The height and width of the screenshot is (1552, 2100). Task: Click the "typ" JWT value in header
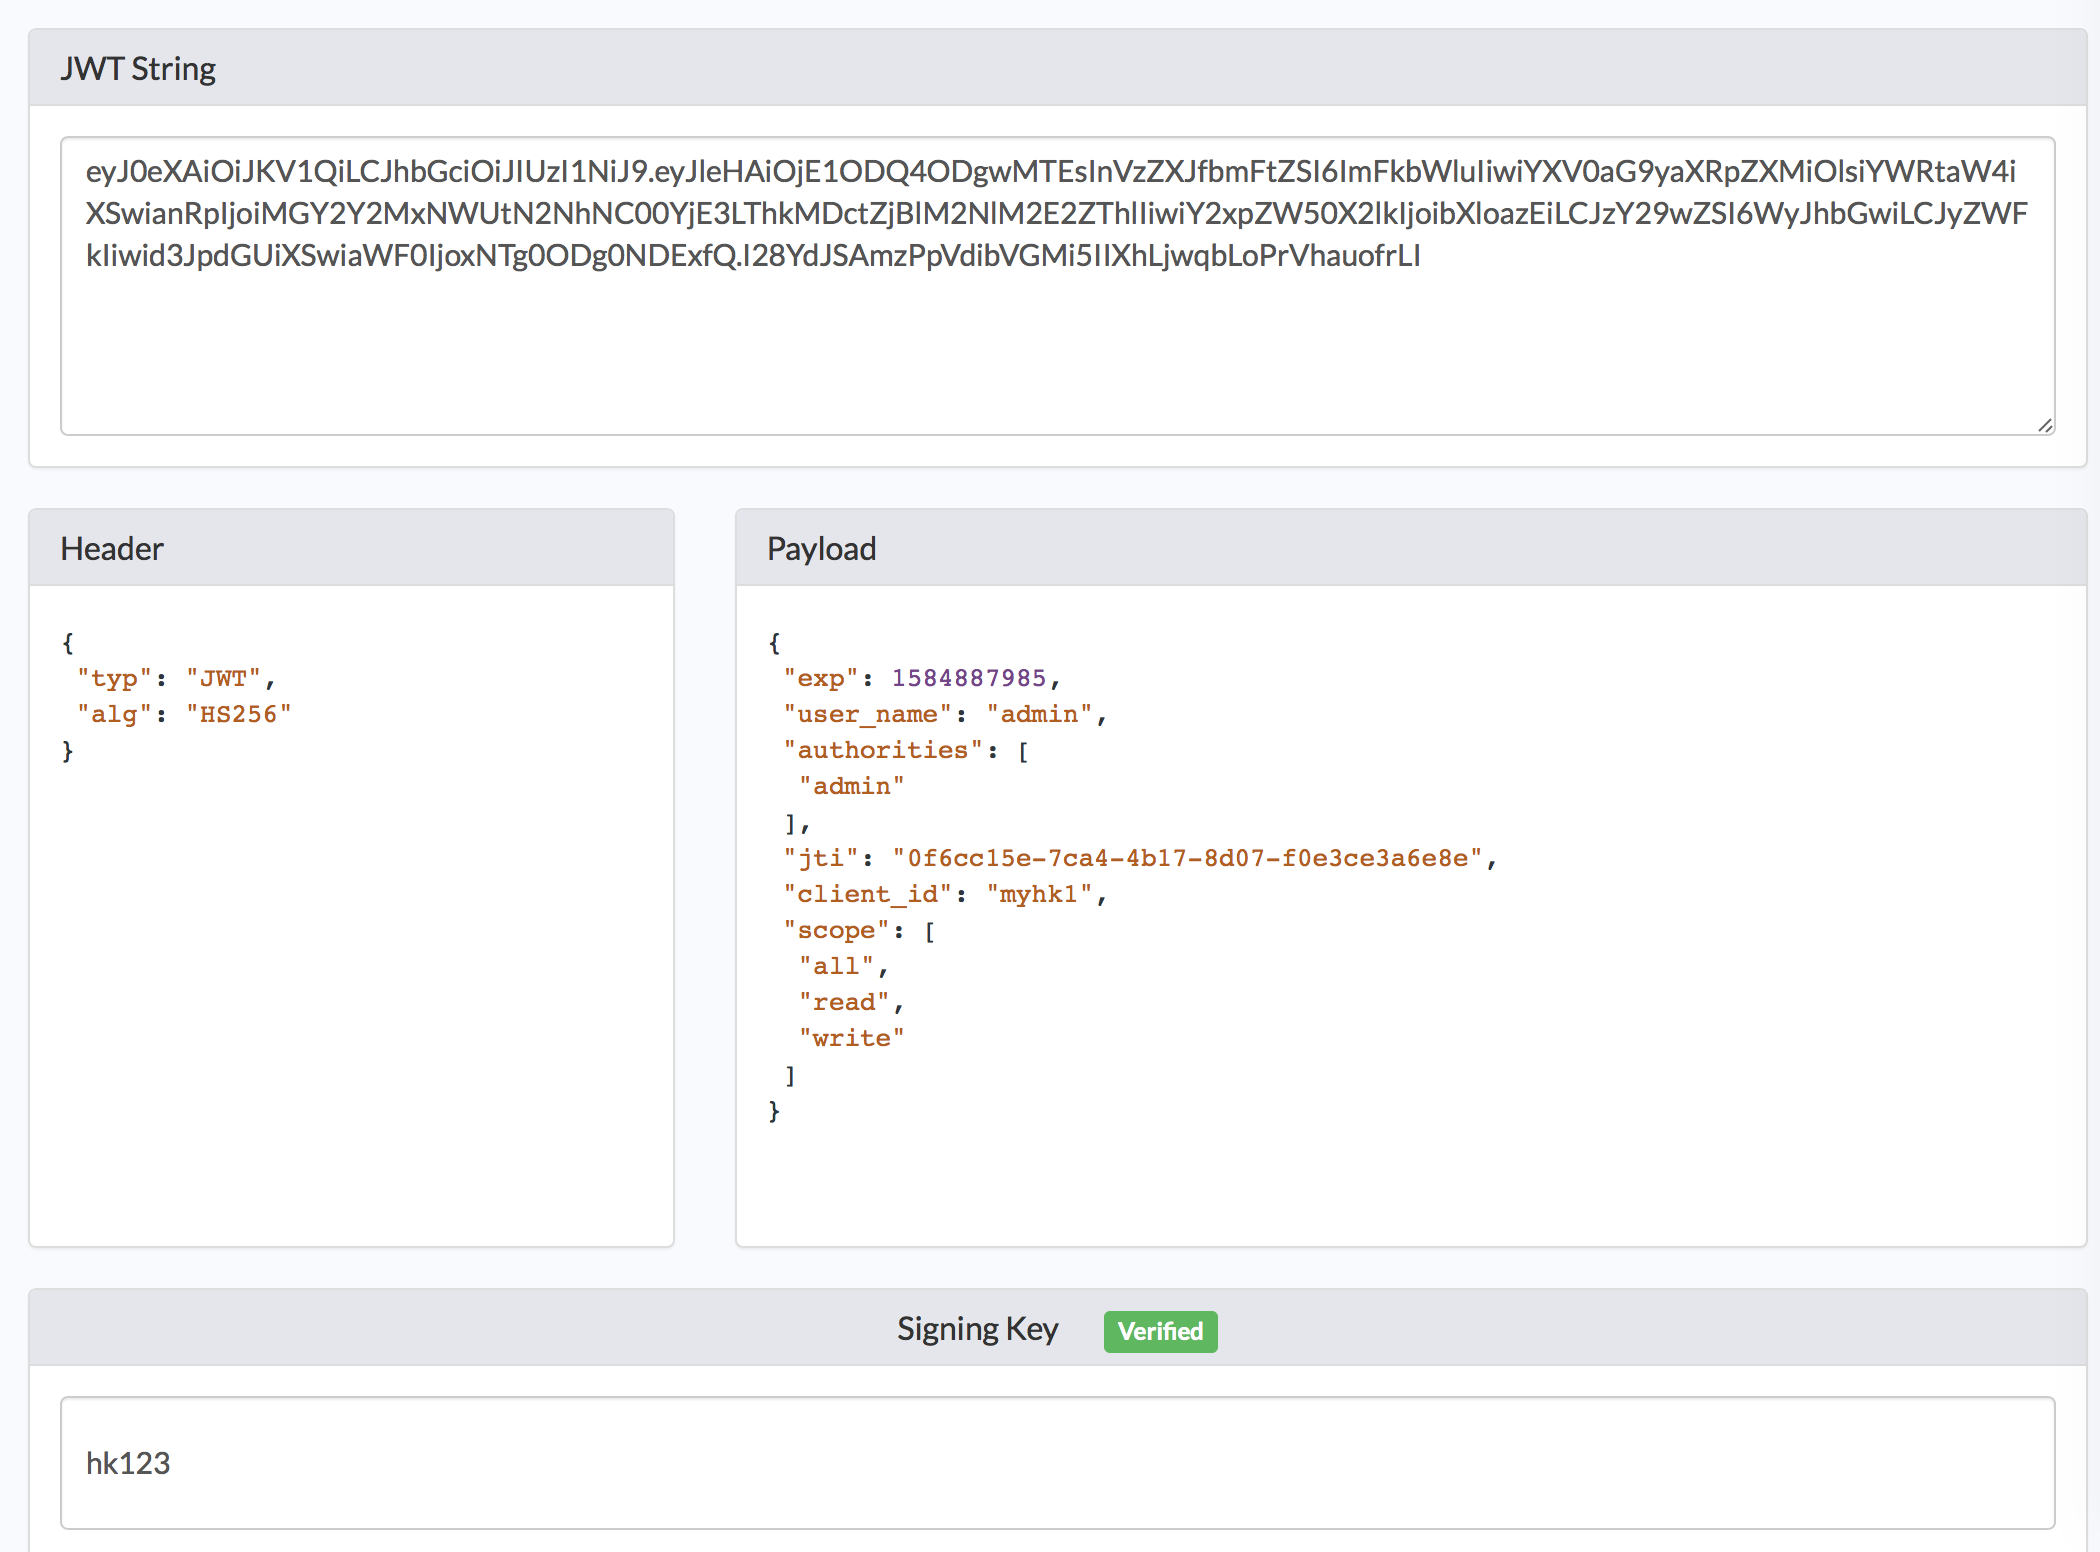click(x=224, y=678)
